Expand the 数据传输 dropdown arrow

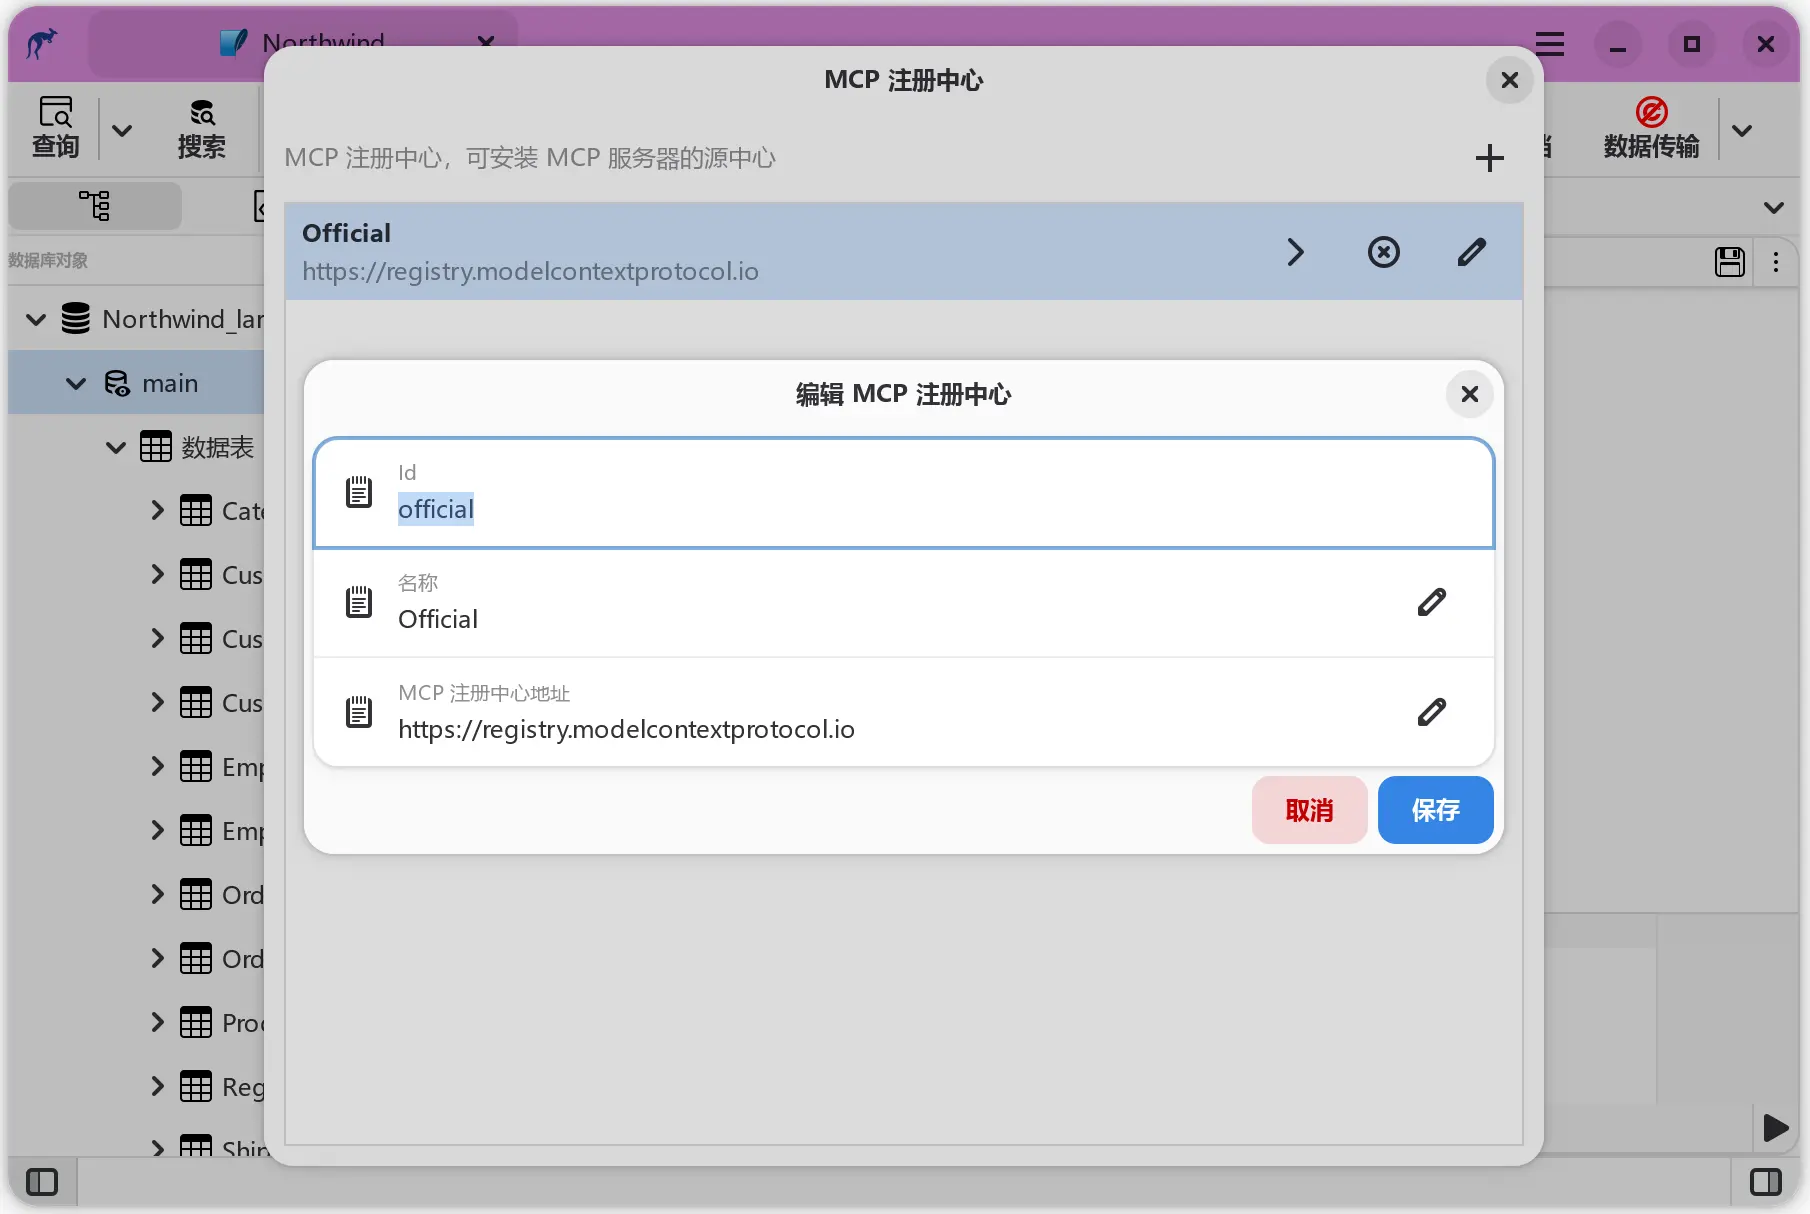point(1741,130)
